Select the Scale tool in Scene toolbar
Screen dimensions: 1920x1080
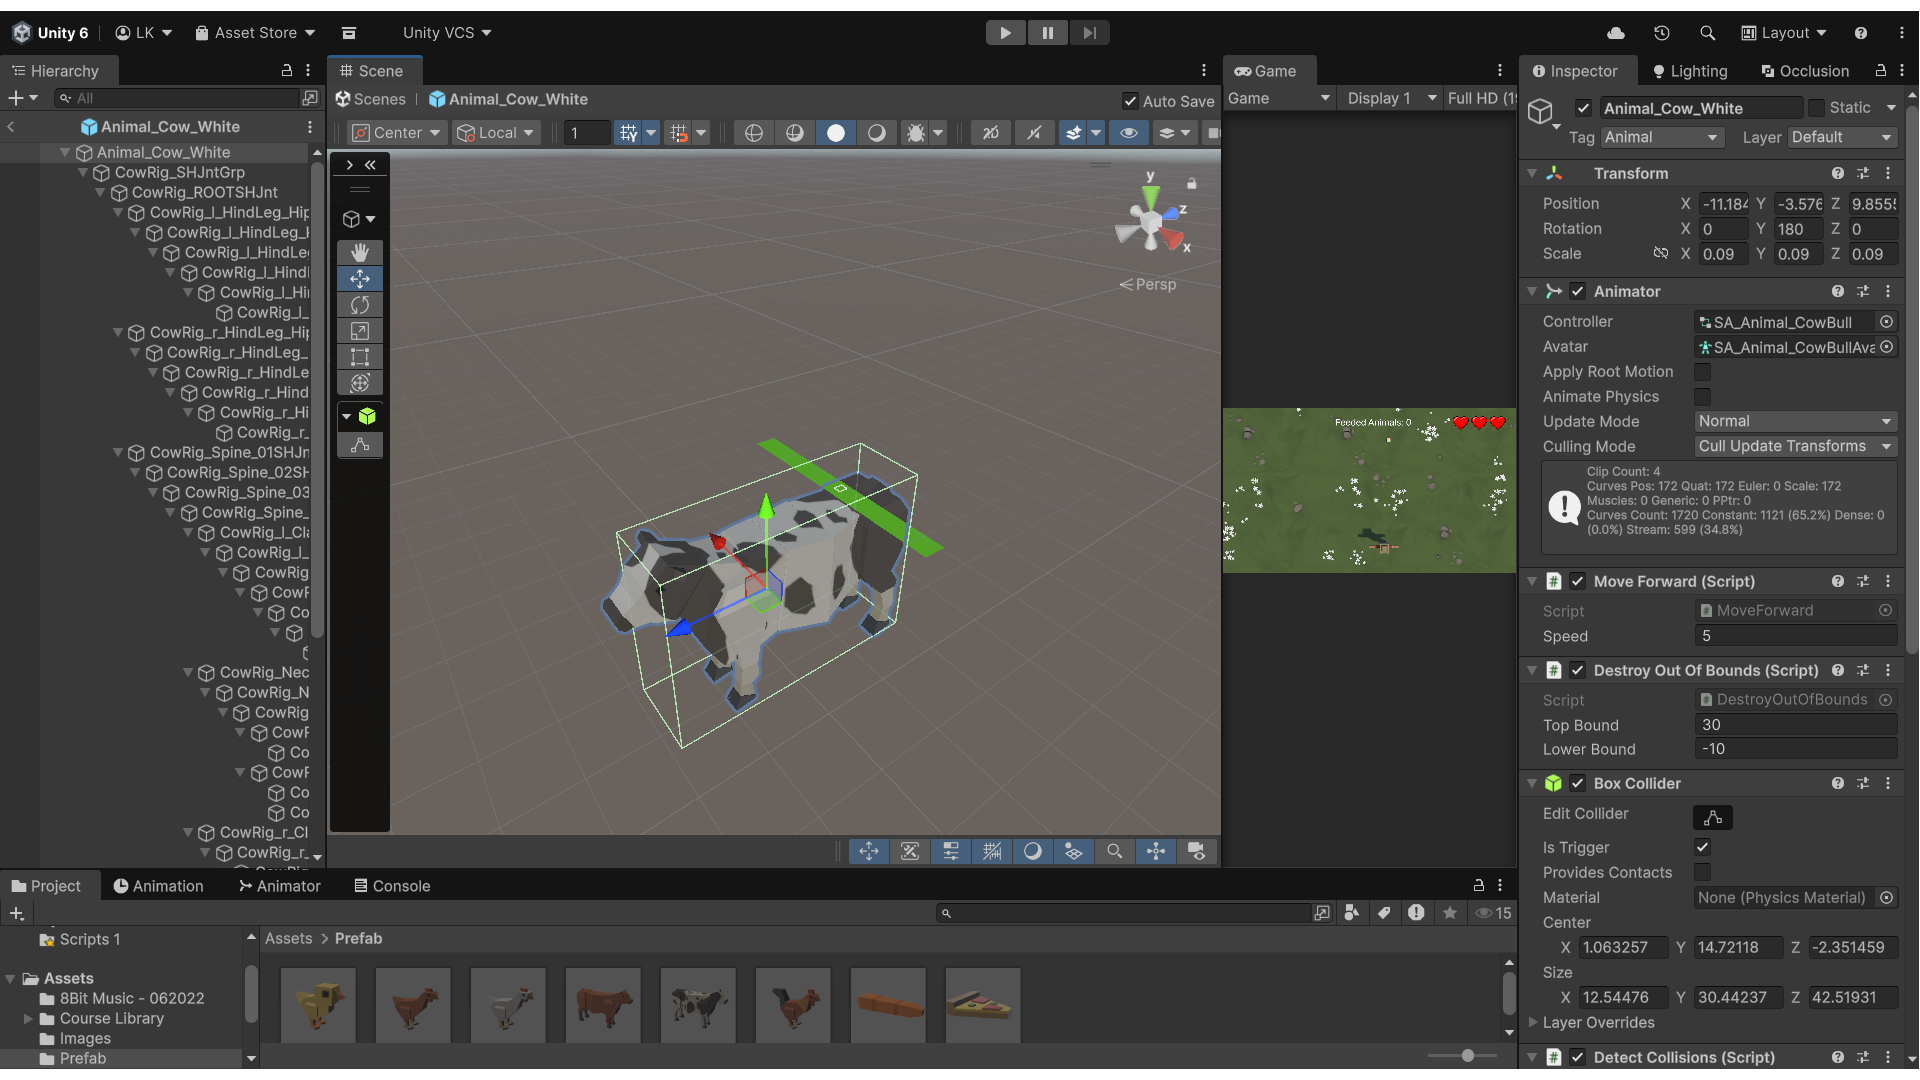point(360,331)
